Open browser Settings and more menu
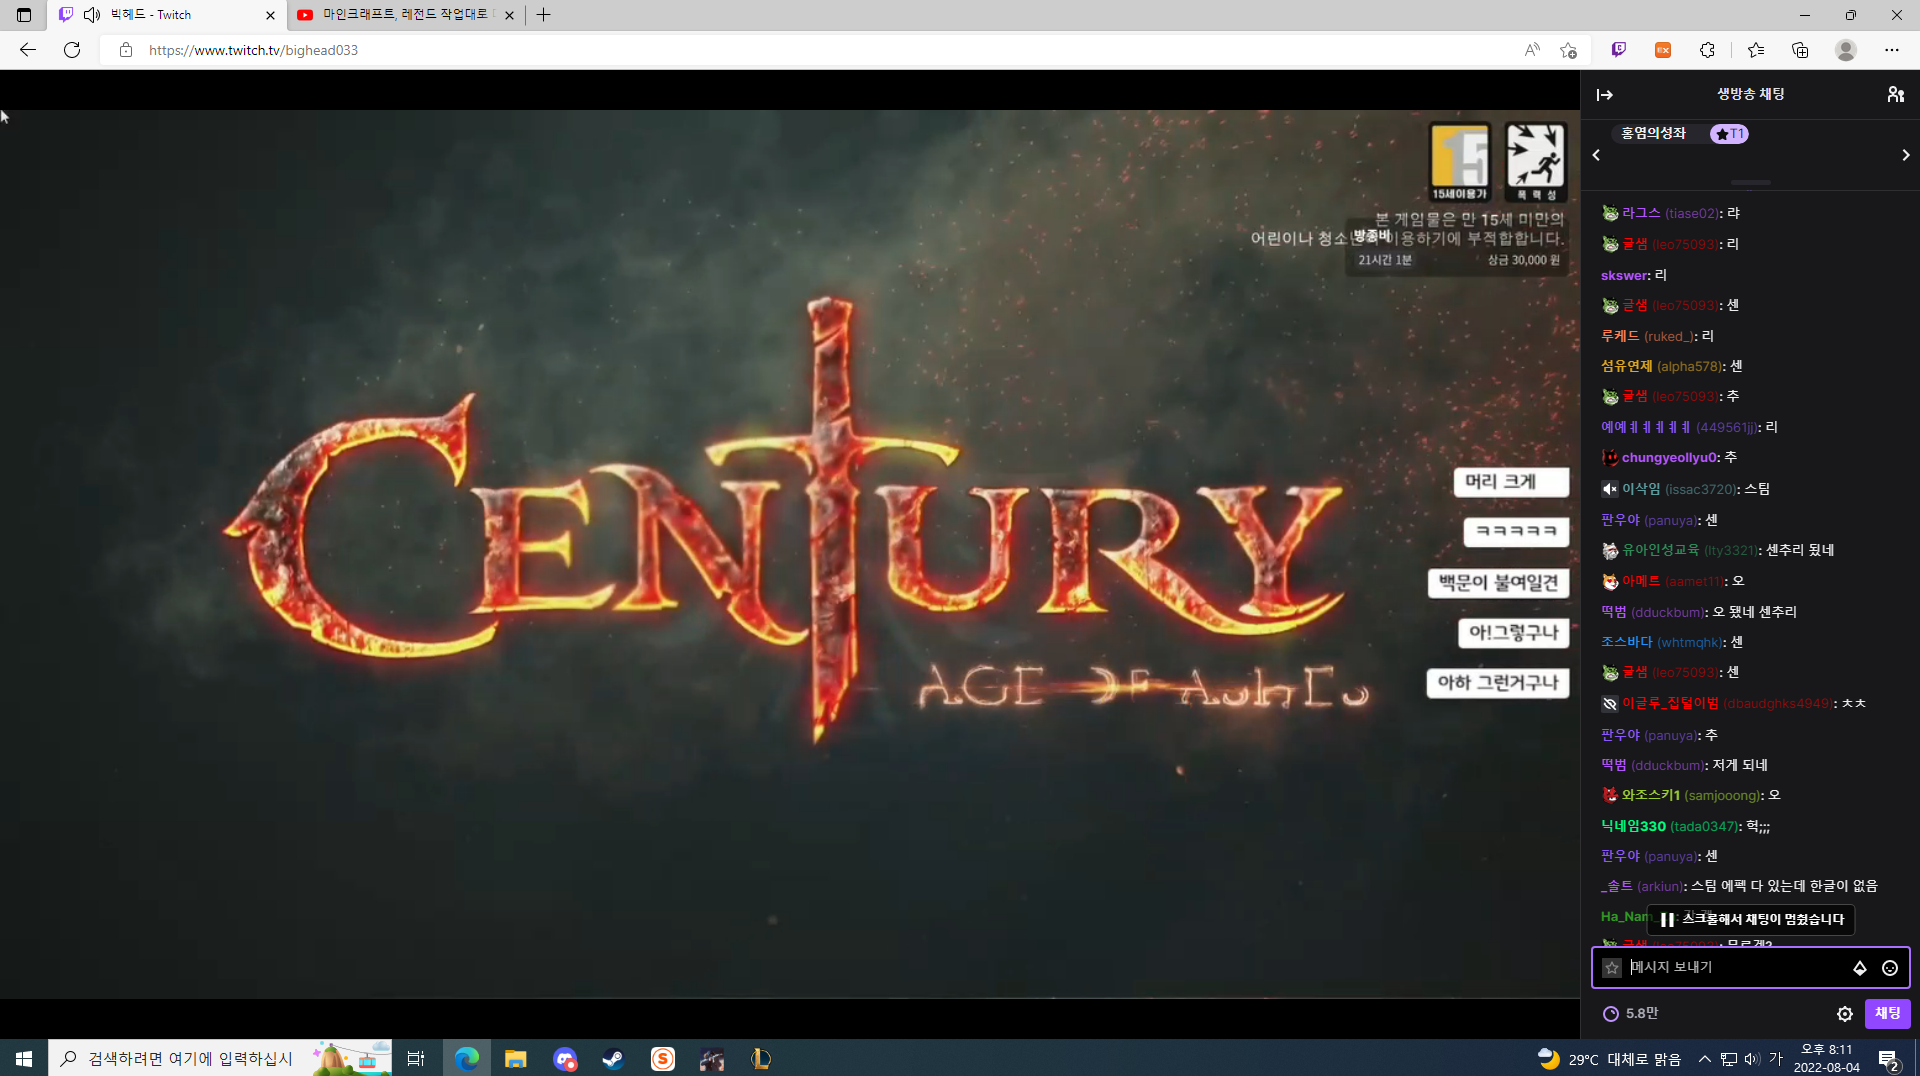The height and width of the screenshot is (1076, 1920). coord(1891,50)
